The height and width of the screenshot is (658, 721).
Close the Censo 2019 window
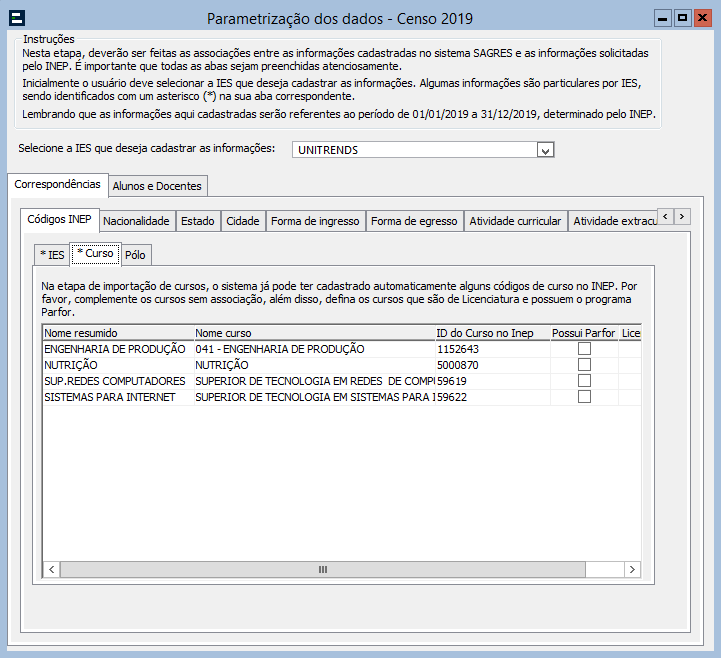[x=703, y=17]
